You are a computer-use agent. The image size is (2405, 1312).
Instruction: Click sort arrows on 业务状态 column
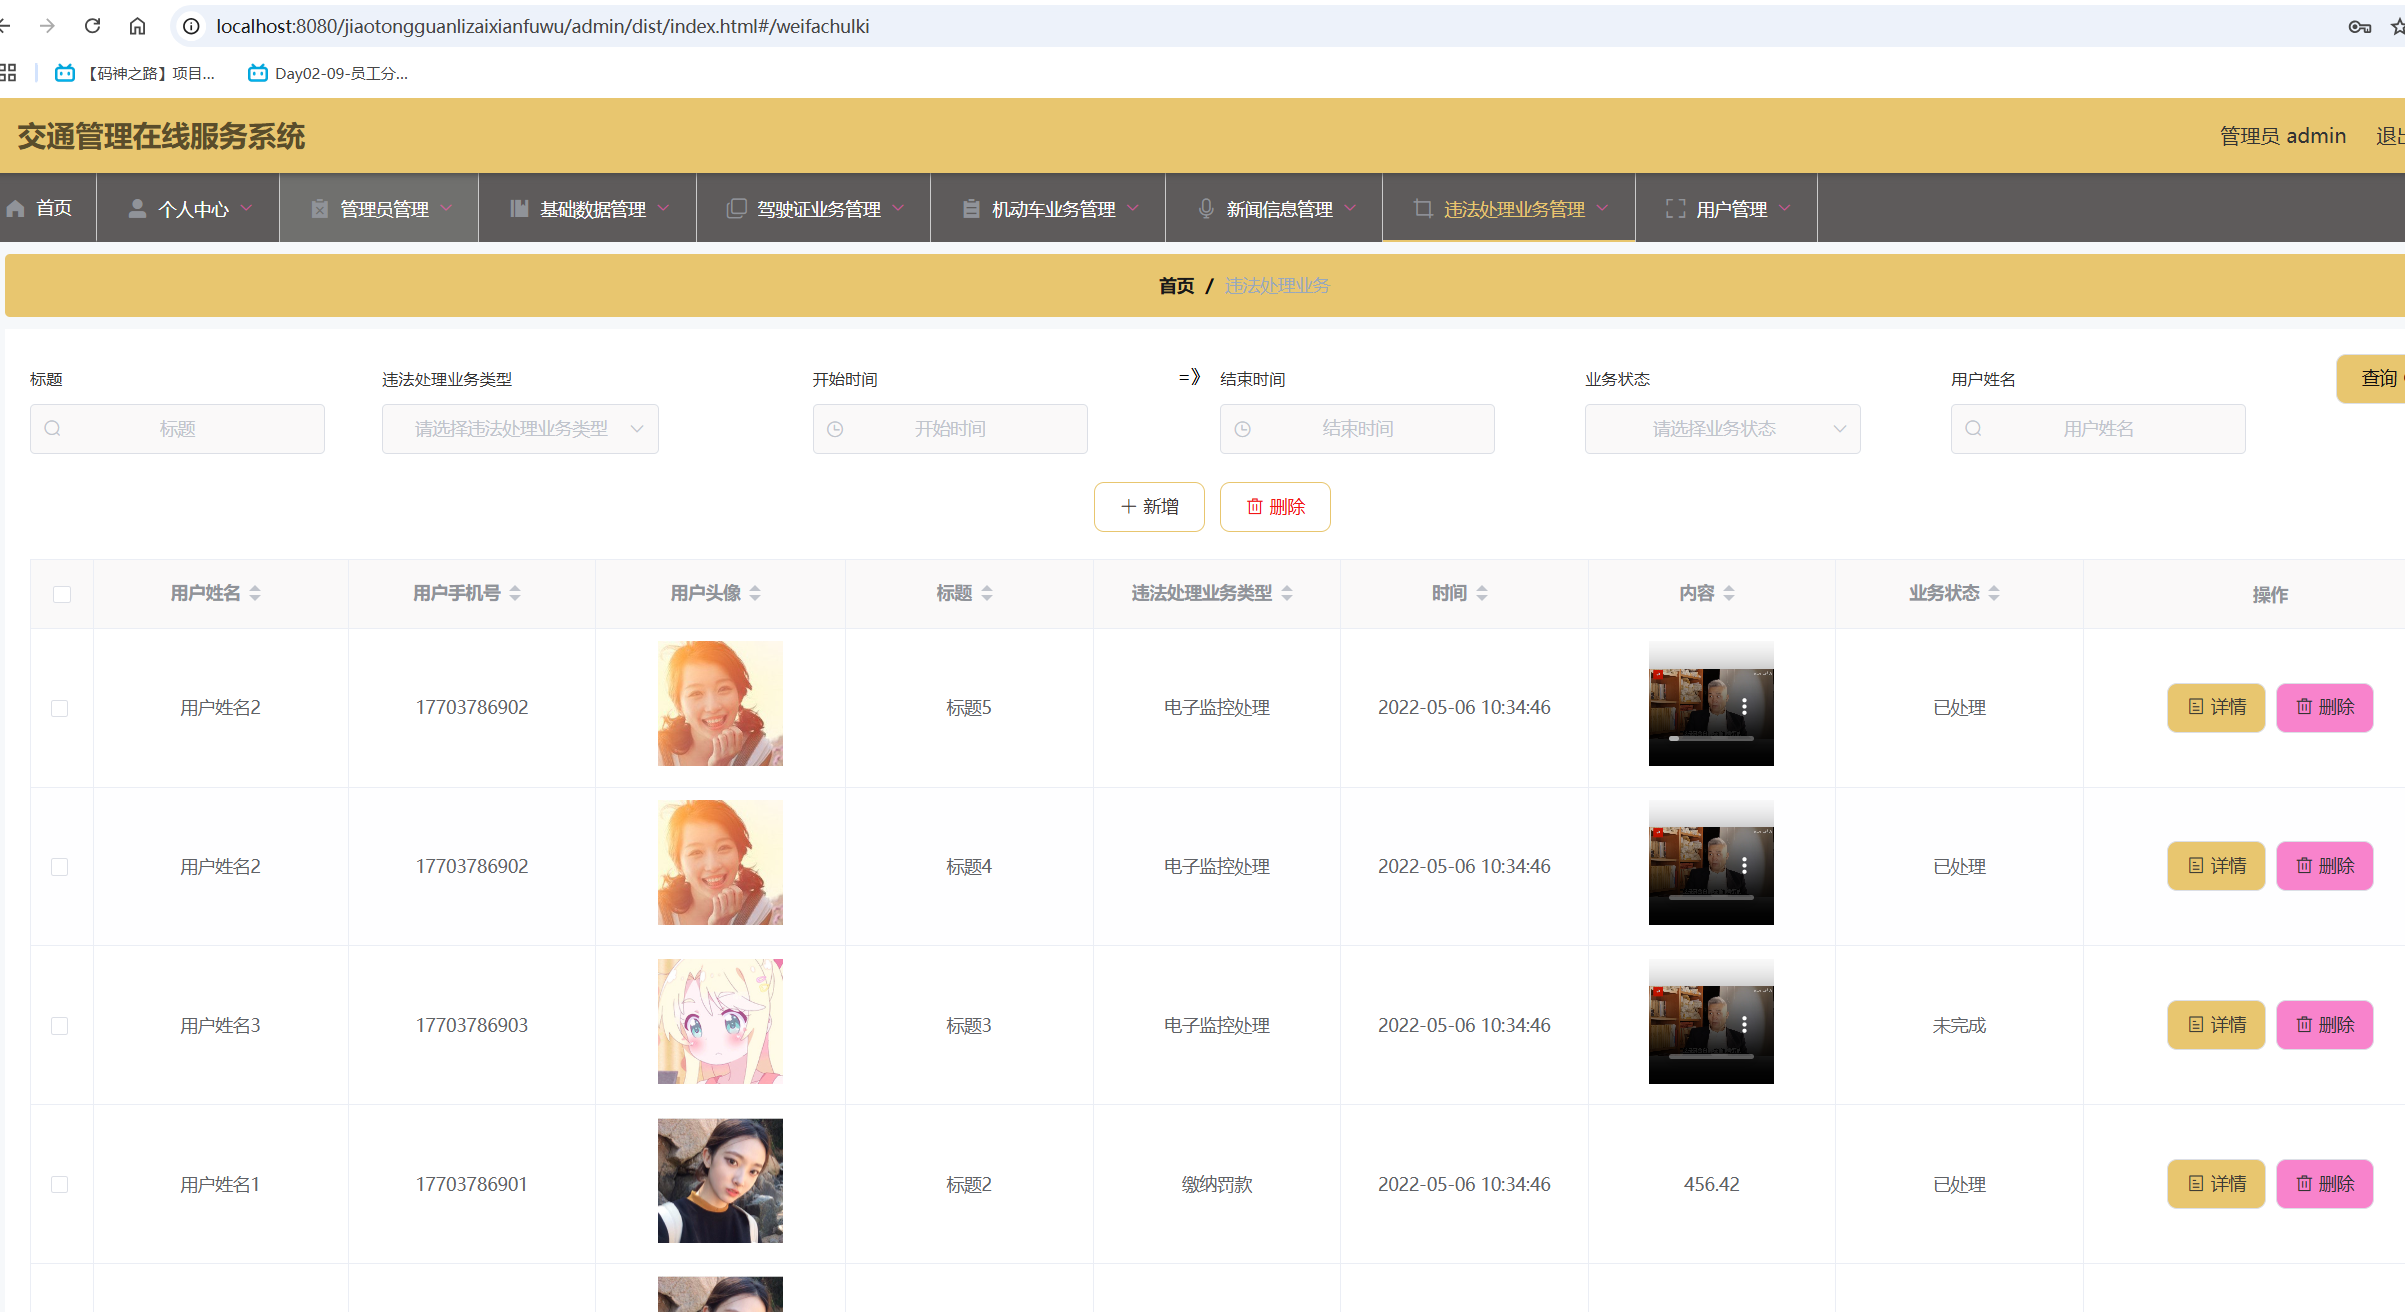(1994, 593)
